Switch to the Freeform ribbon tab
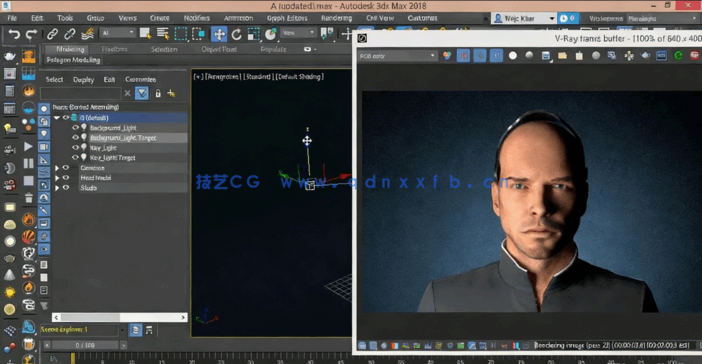Screen dimensions: 702x364 pyautogui.click(x=114, y=49)
